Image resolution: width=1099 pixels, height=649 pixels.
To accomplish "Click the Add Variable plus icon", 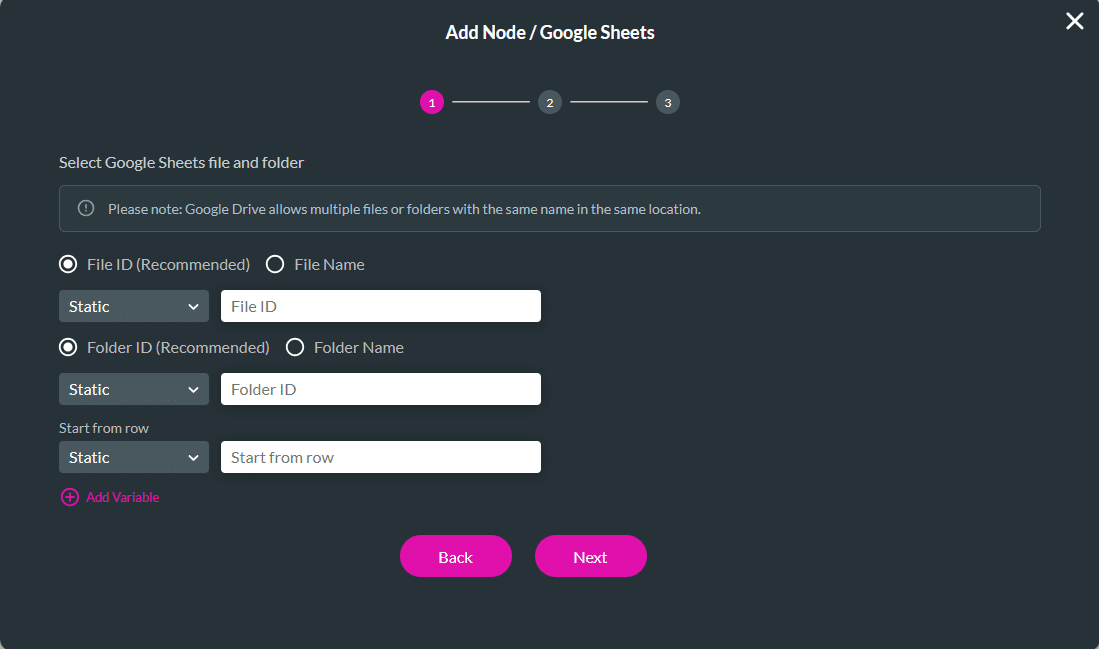I will [x=69, y=497].
